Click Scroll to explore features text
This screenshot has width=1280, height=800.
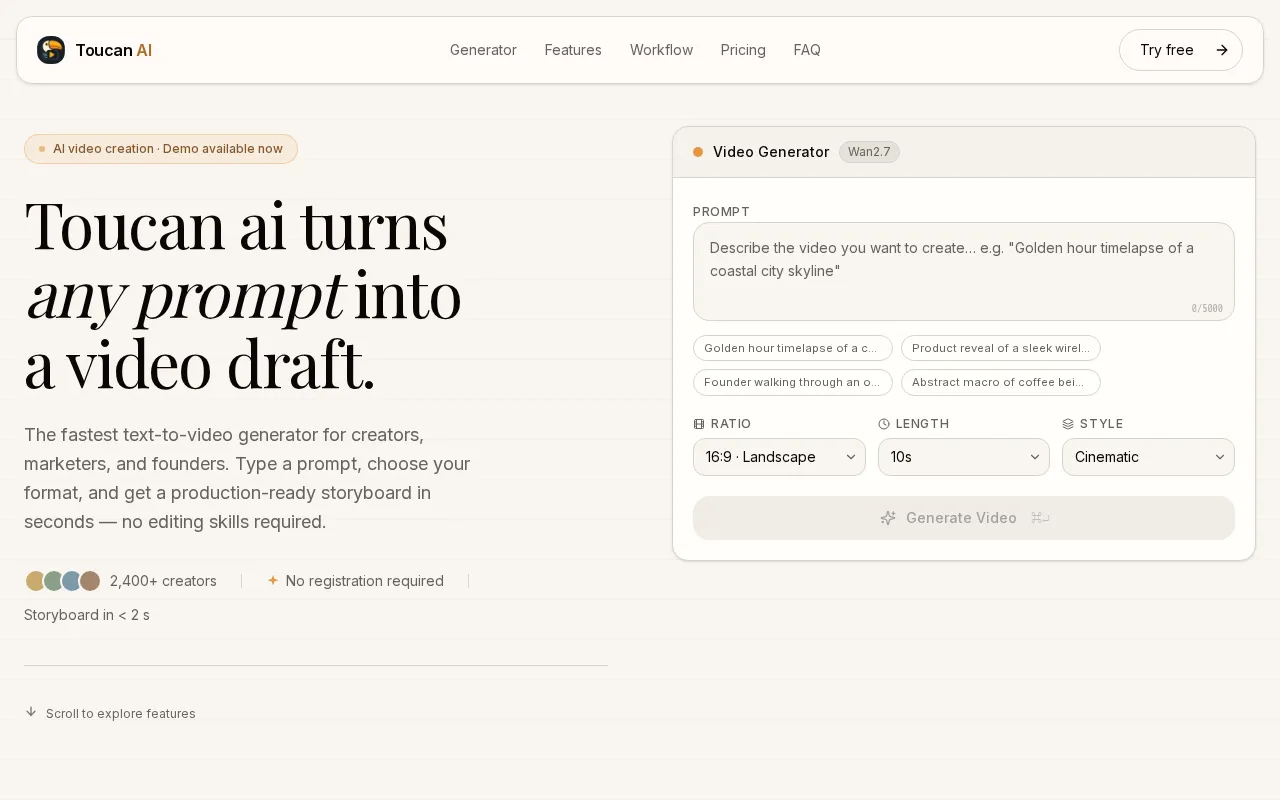[121, 713]
